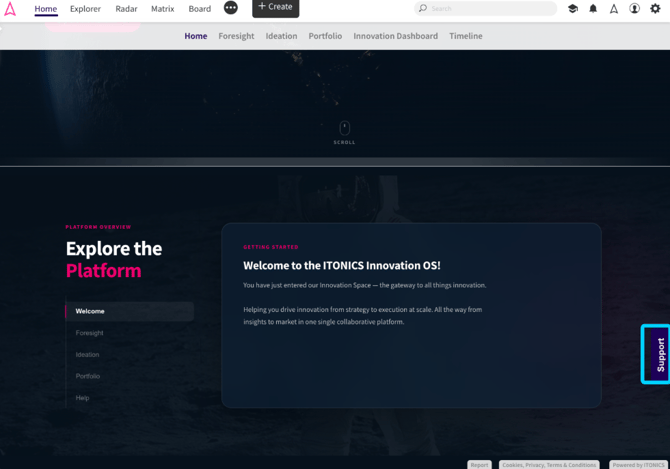Open the Radar menu item

click(x=126, y=9)
